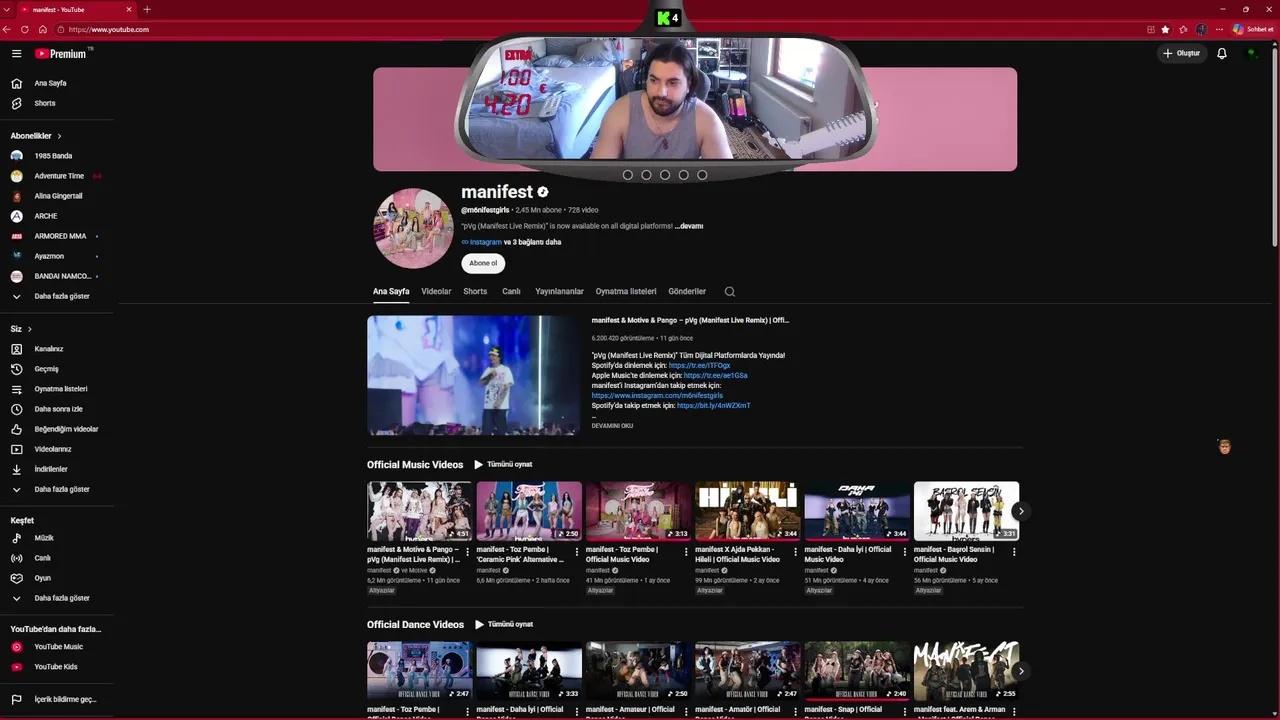Expand video description via DEVAMINI OKU

click(612, 426)
